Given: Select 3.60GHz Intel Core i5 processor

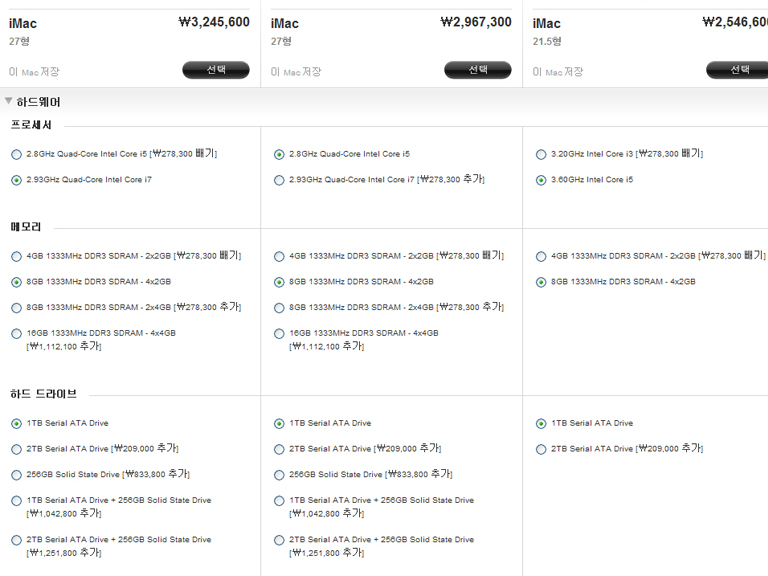Looking at the screenshot, I should point(541,180).
